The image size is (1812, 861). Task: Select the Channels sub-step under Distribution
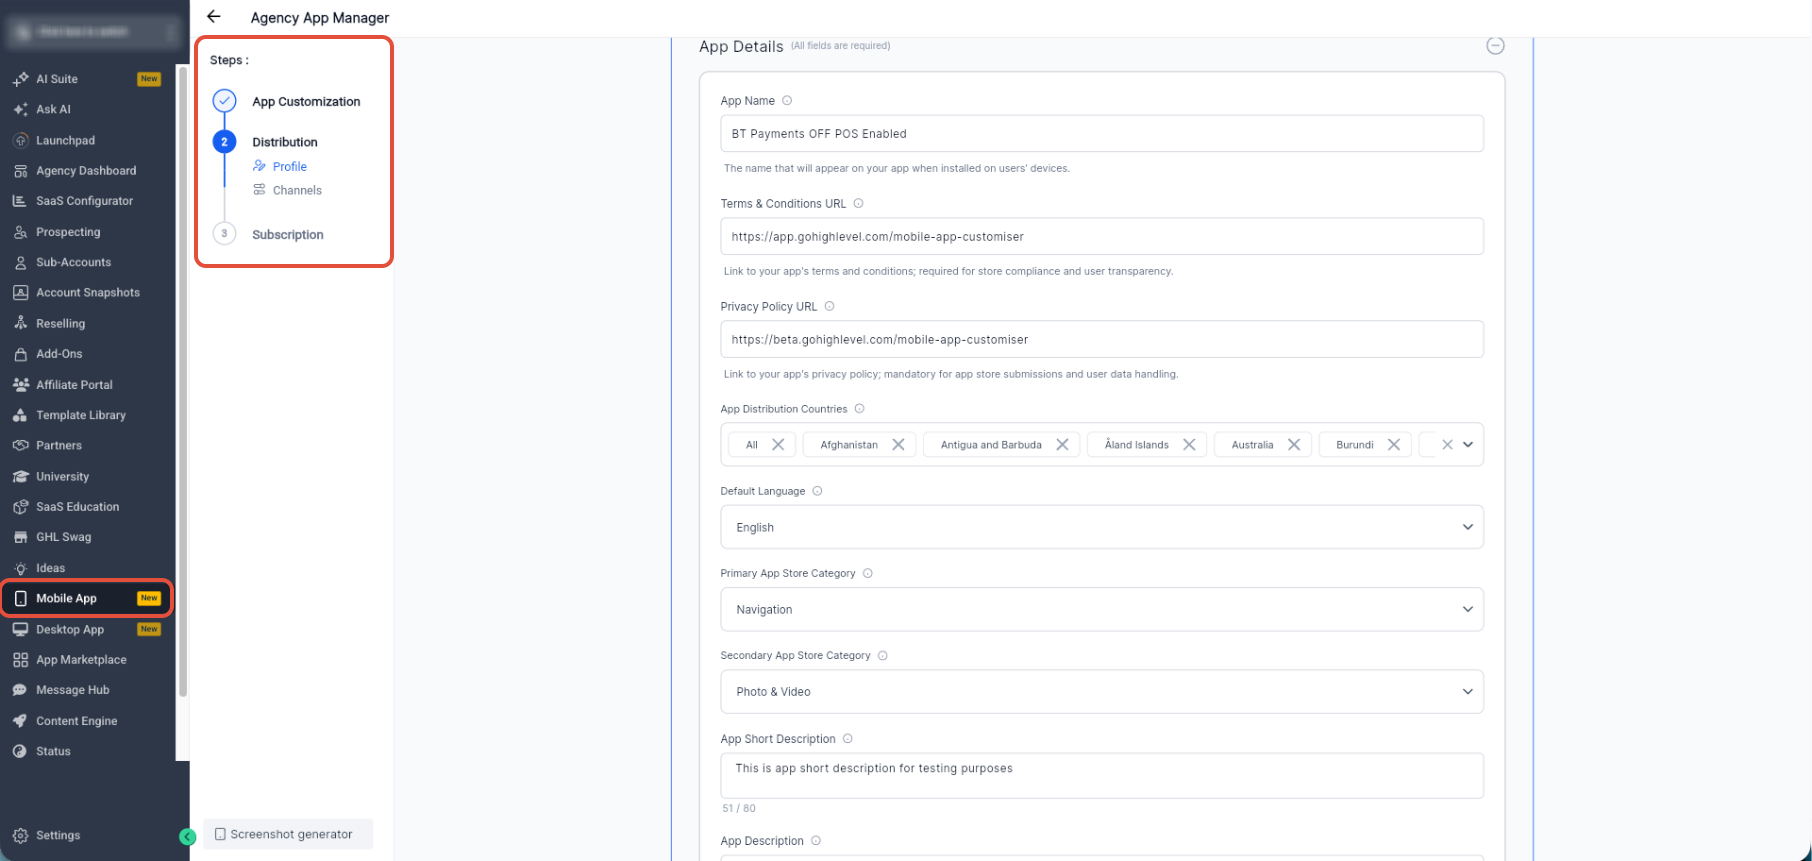tap(297, 190)
